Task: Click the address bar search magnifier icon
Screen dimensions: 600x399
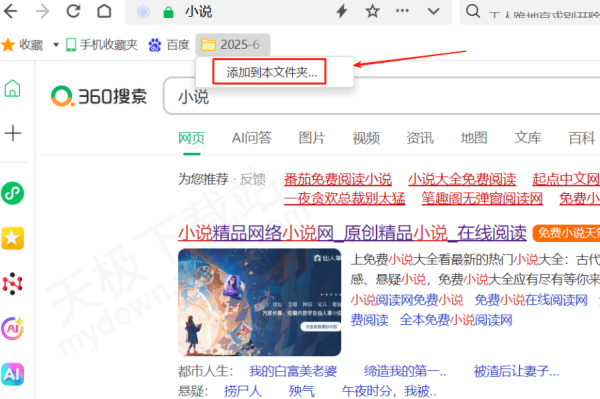Action: [473, 11]
